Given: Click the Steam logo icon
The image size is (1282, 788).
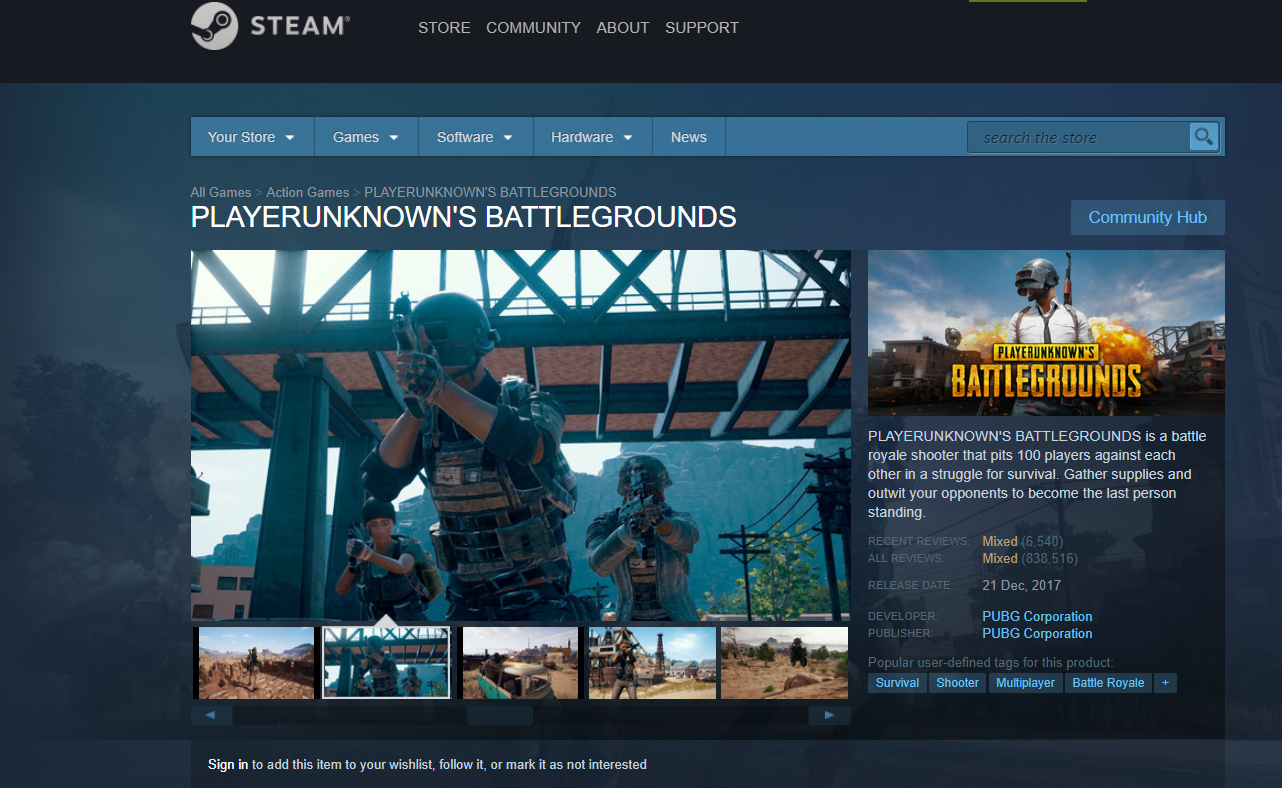Looking at the screenshot, I should (212, 26).
